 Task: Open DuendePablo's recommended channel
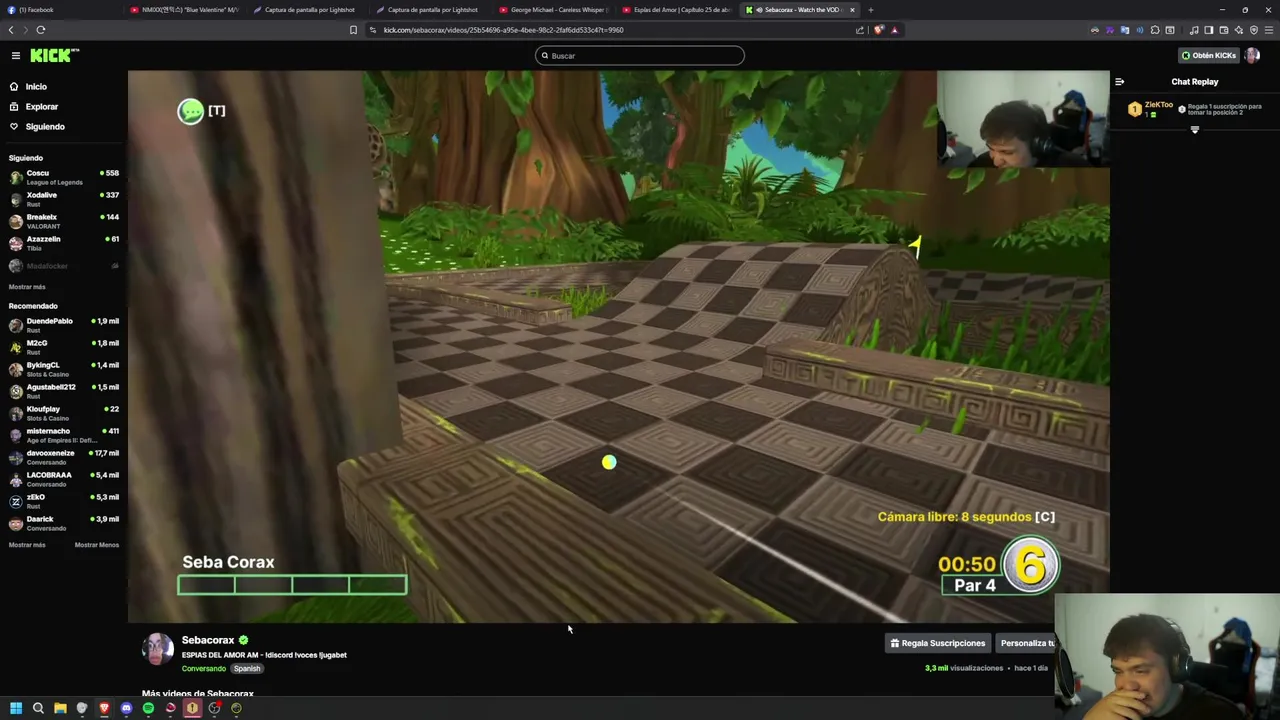(x=62, y=325)
